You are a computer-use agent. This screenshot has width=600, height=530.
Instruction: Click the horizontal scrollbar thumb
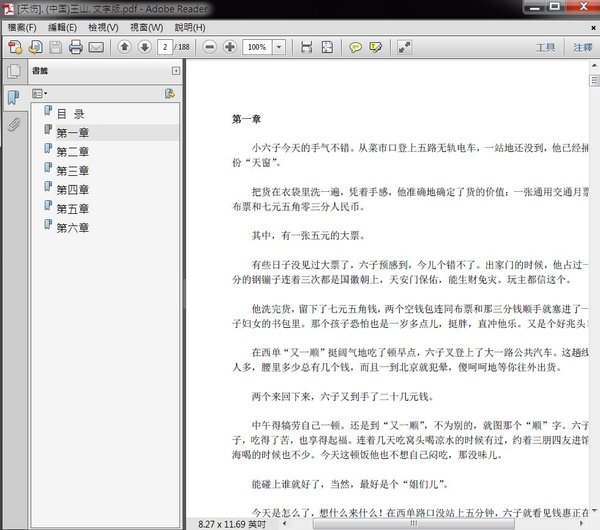pyautogui.click(x=413, y=523)
